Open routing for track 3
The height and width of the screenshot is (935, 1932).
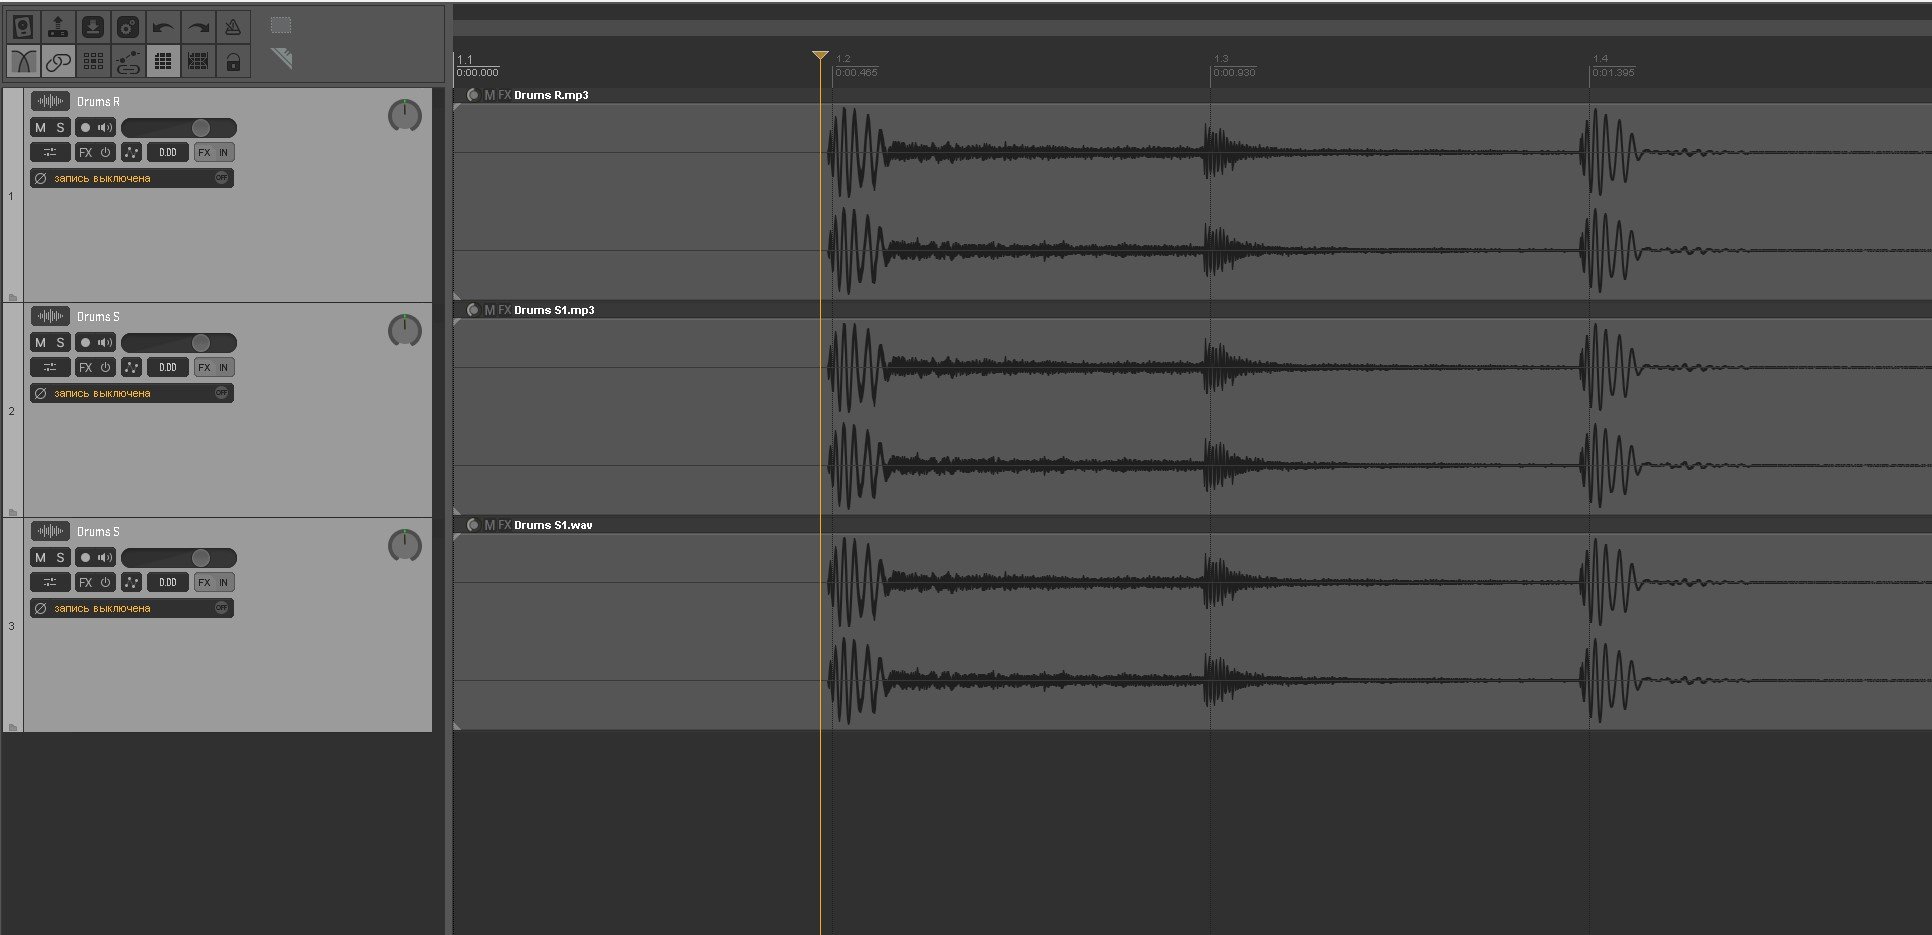click(x=50, y=582)
